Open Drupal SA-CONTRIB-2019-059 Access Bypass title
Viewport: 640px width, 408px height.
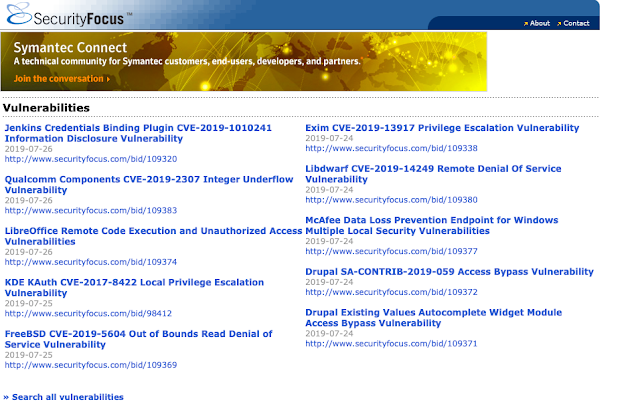point(449,272)
